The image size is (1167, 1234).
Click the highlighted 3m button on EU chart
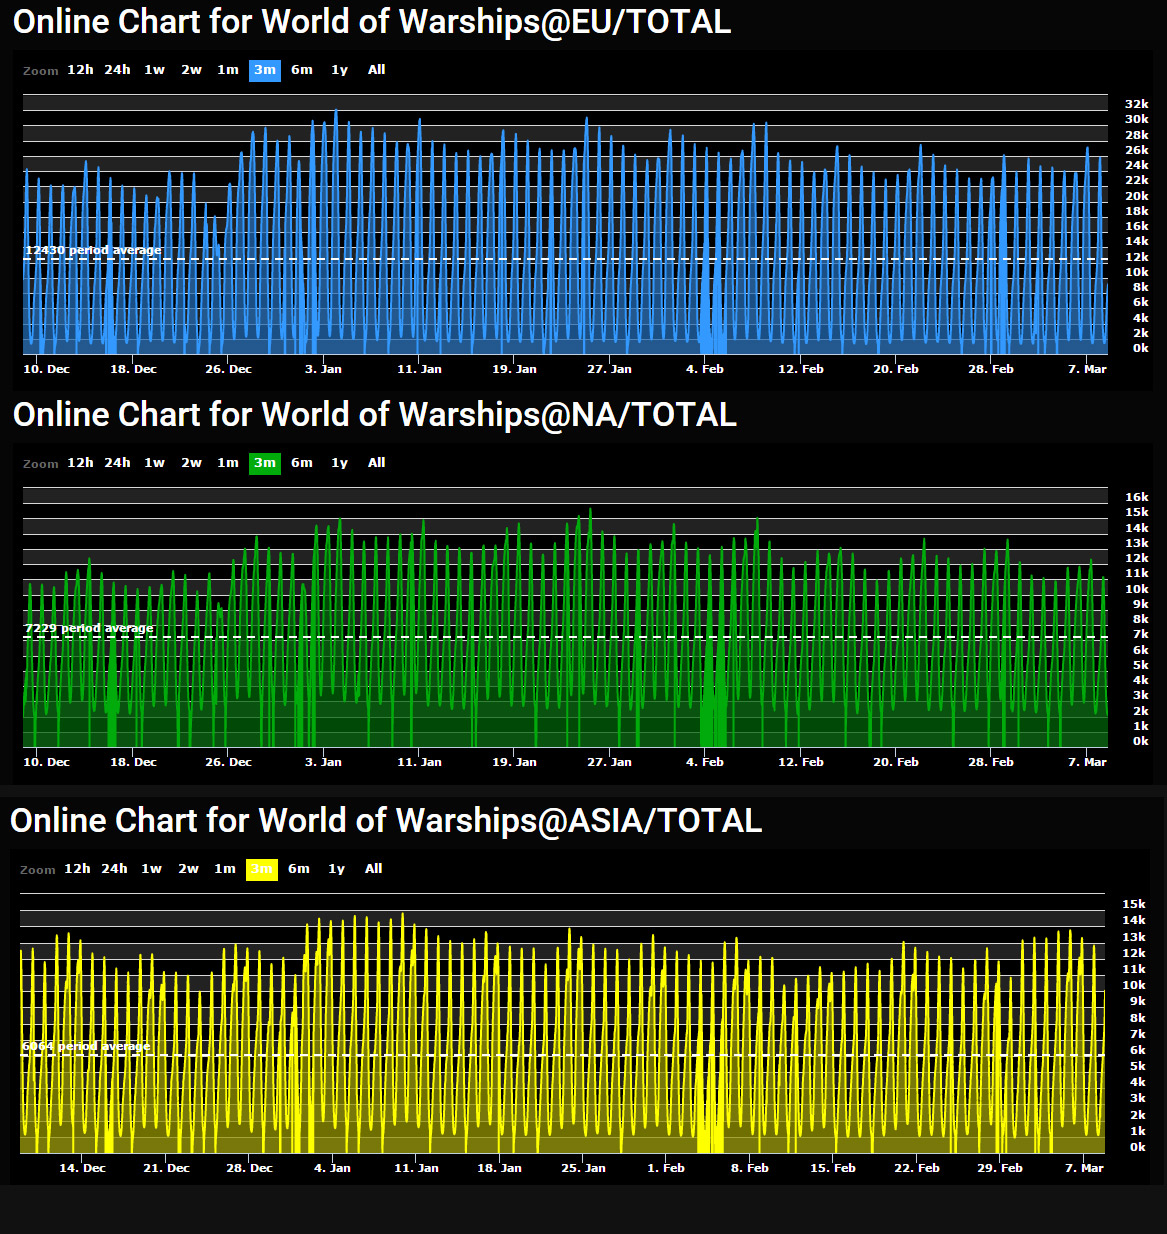coord(265,70)
